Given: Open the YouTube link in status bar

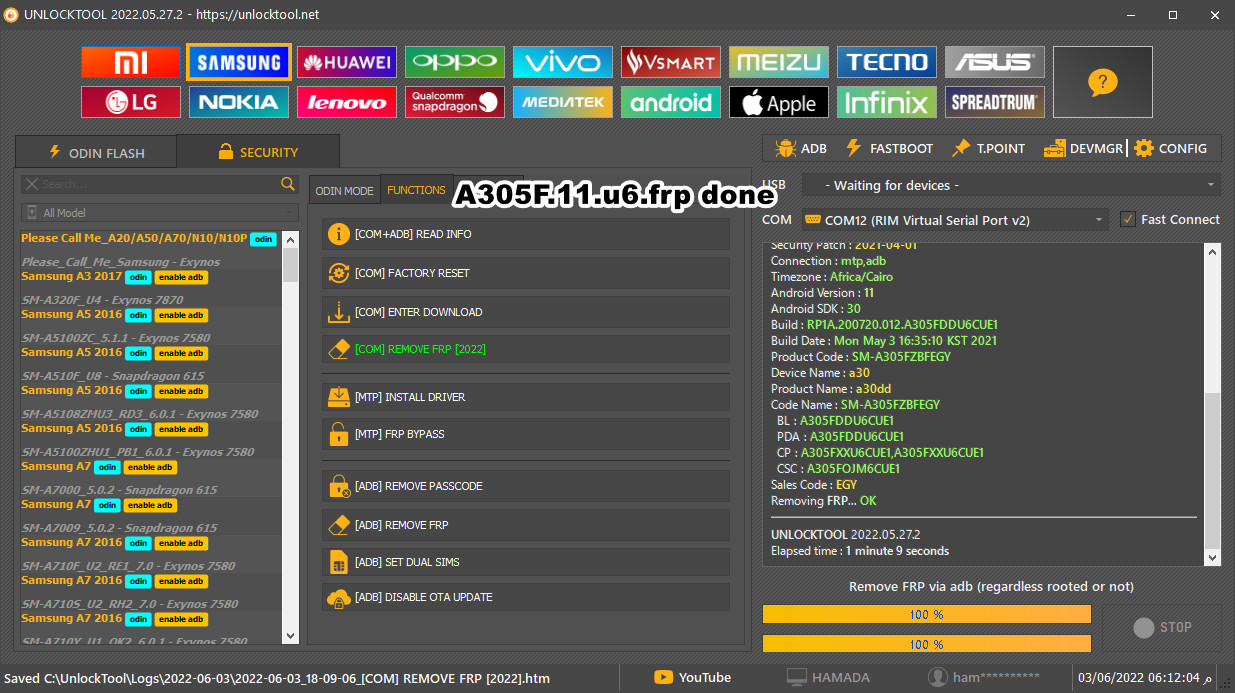Looking at the screenshot, I should click(x=692, y=677).
